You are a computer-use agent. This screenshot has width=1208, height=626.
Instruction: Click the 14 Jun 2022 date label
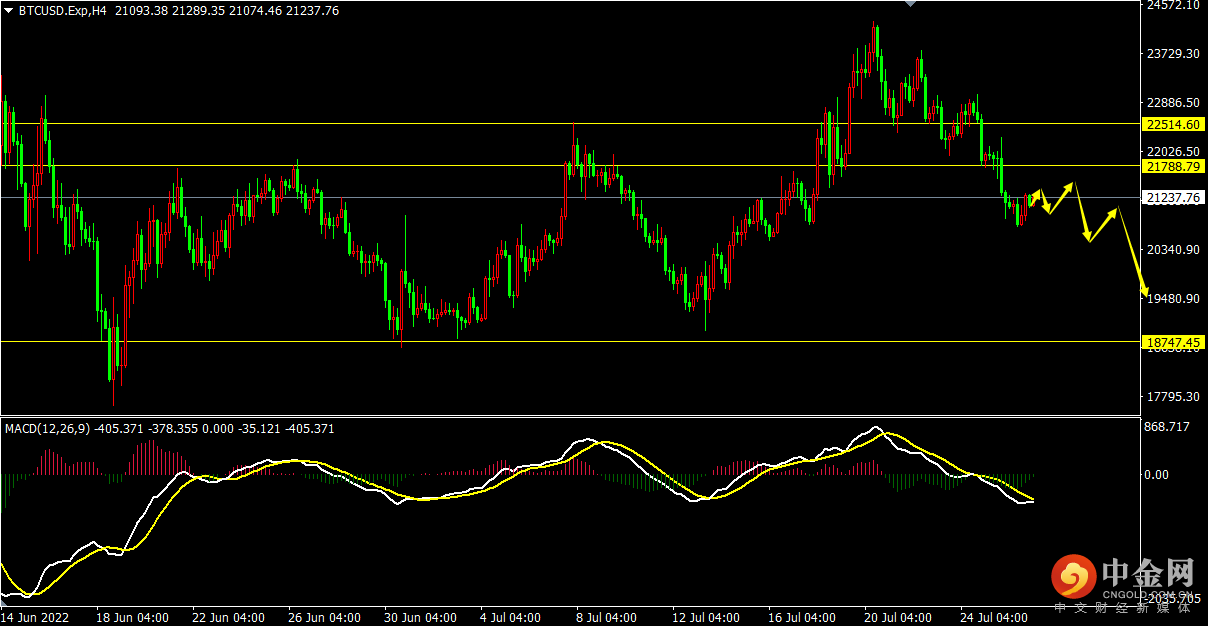pyautogui.click(x=37, y=617)
